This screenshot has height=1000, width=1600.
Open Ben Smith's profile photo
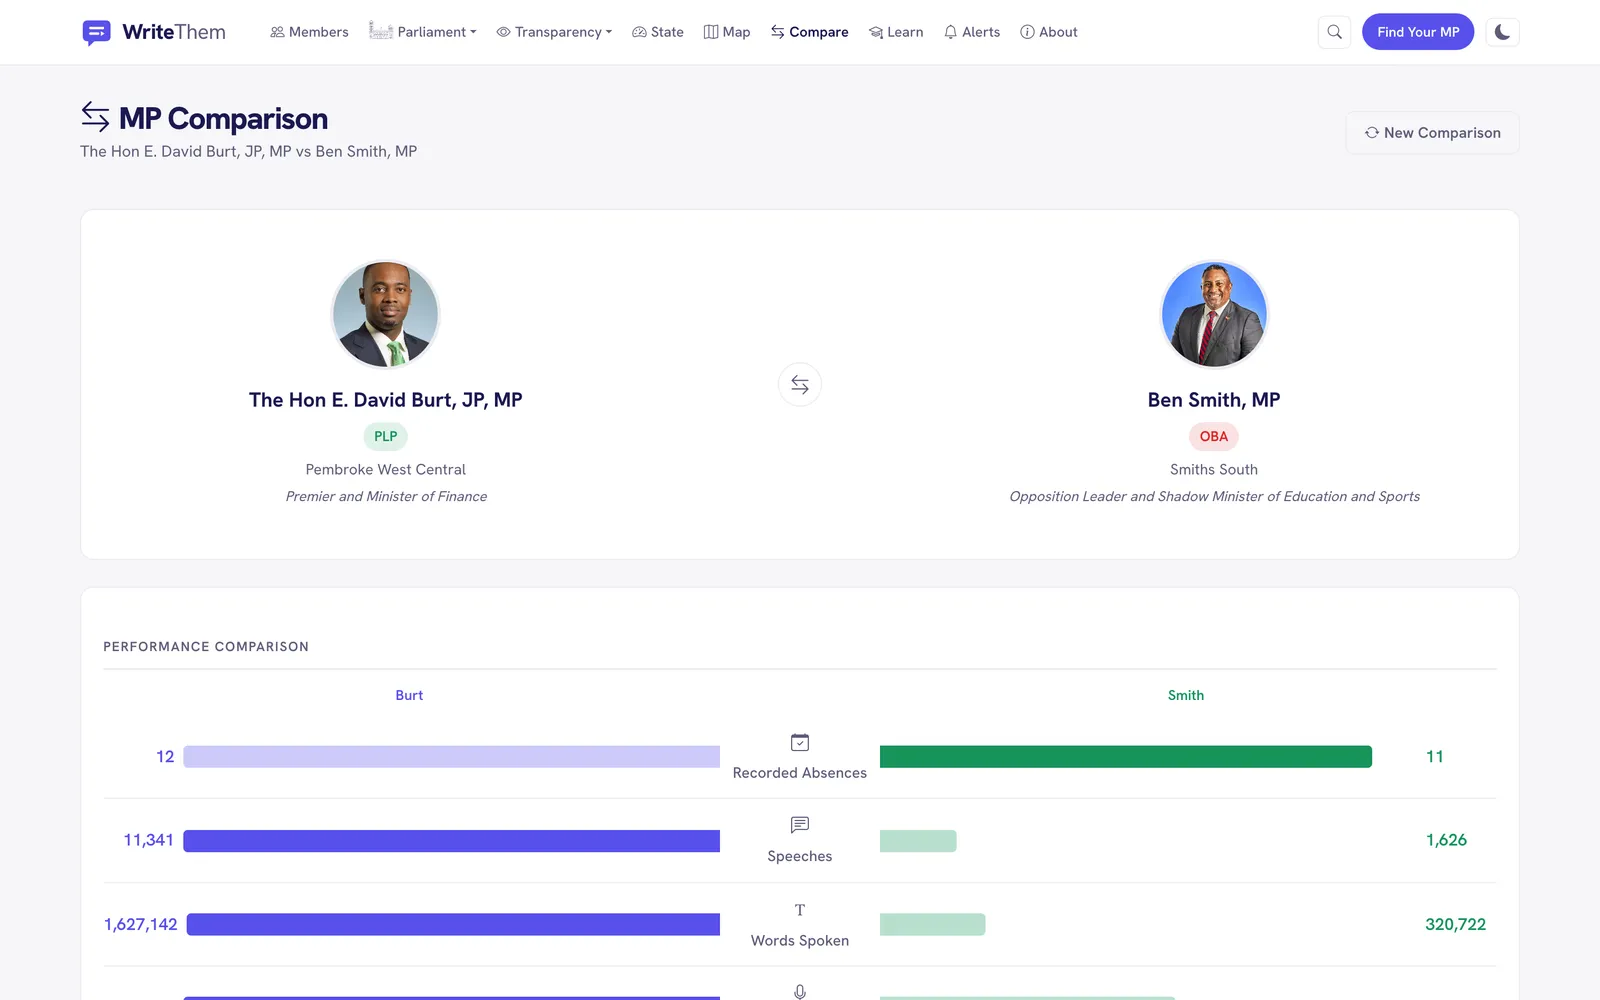[1214, 314]
